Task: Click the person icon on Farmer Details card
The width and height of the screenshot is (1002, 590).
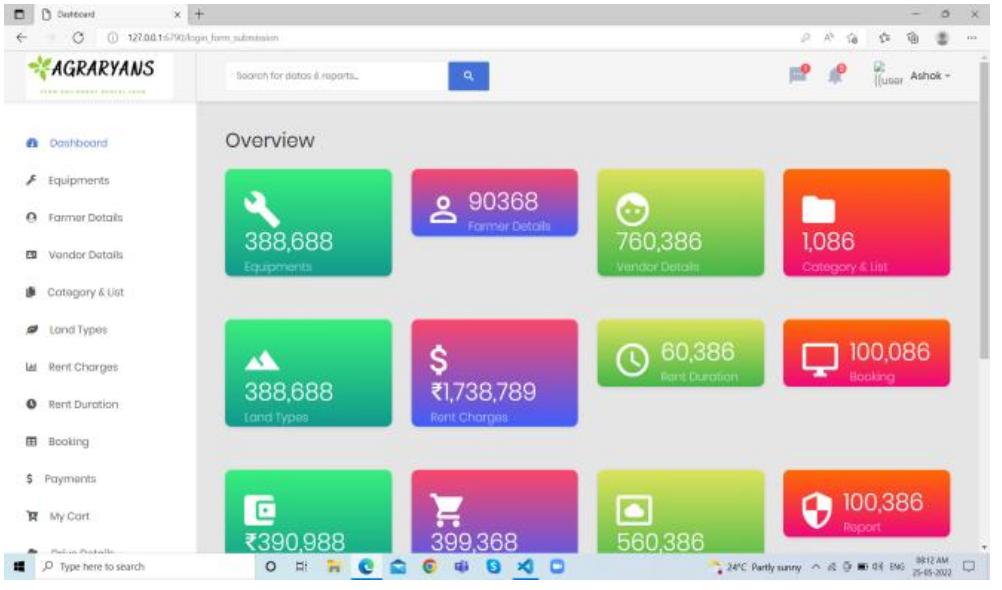Action: [442, 209]
